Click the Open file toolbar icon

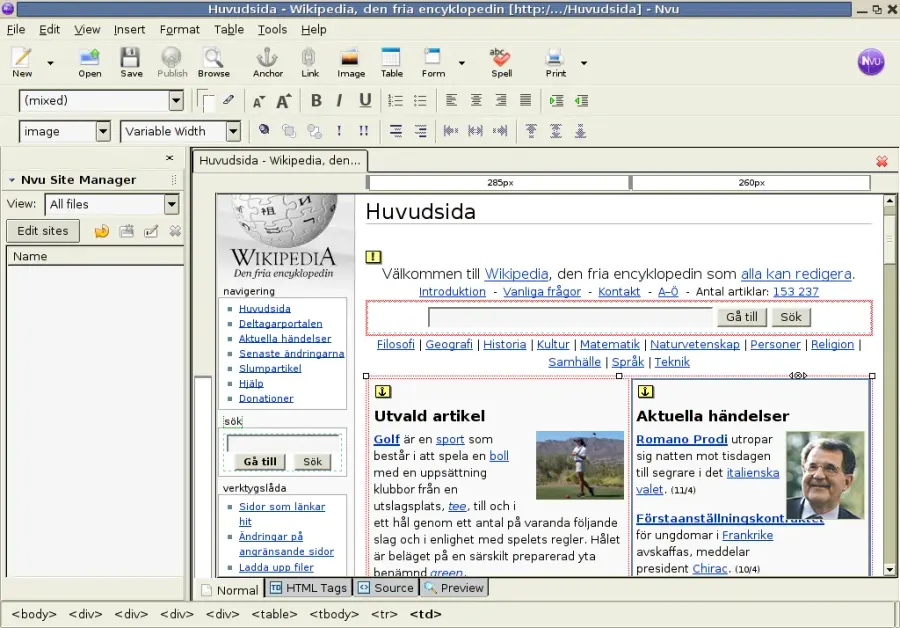pyautogui.click(x=90, y=62)
